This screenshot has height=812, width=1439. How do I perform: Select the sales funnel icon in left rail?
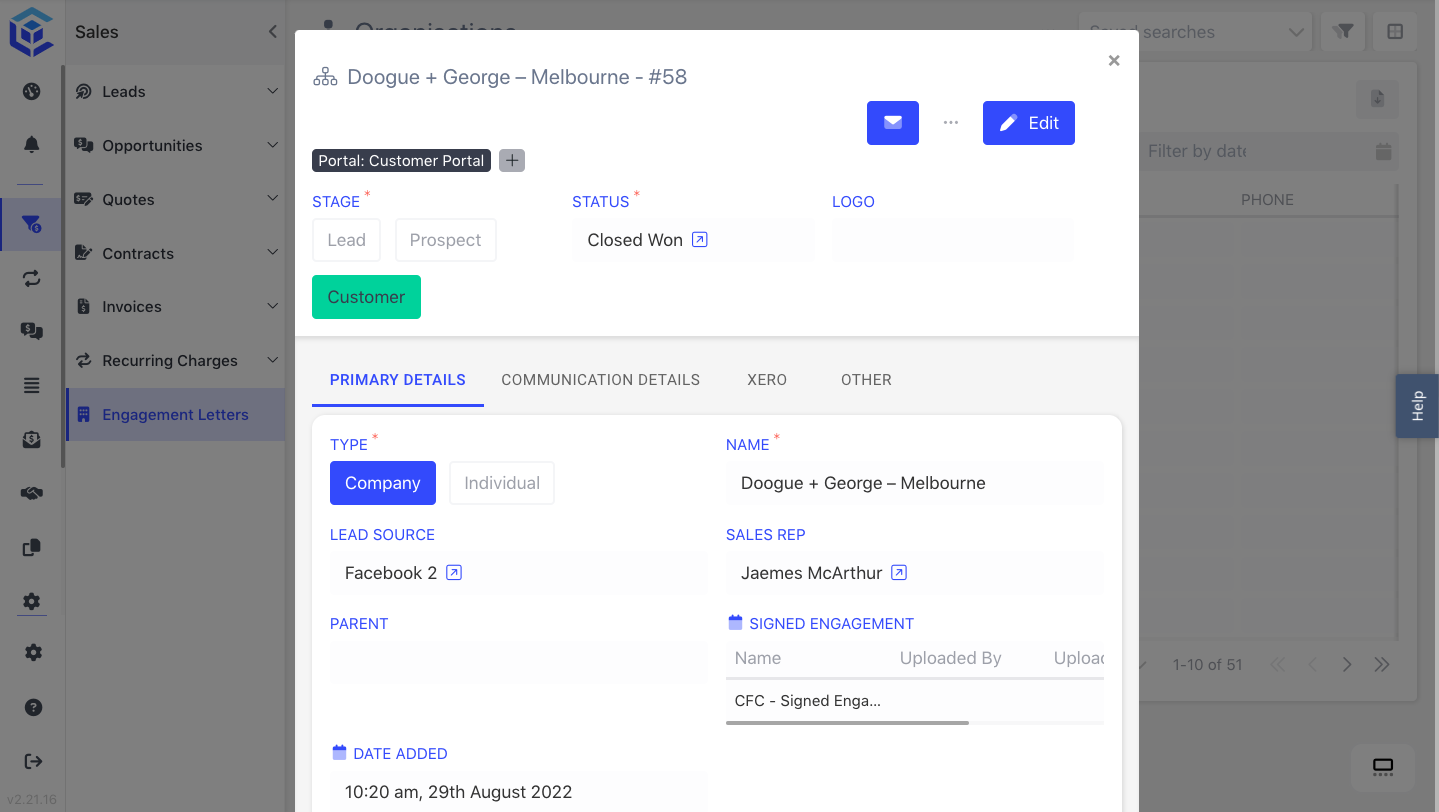[32, 225]
